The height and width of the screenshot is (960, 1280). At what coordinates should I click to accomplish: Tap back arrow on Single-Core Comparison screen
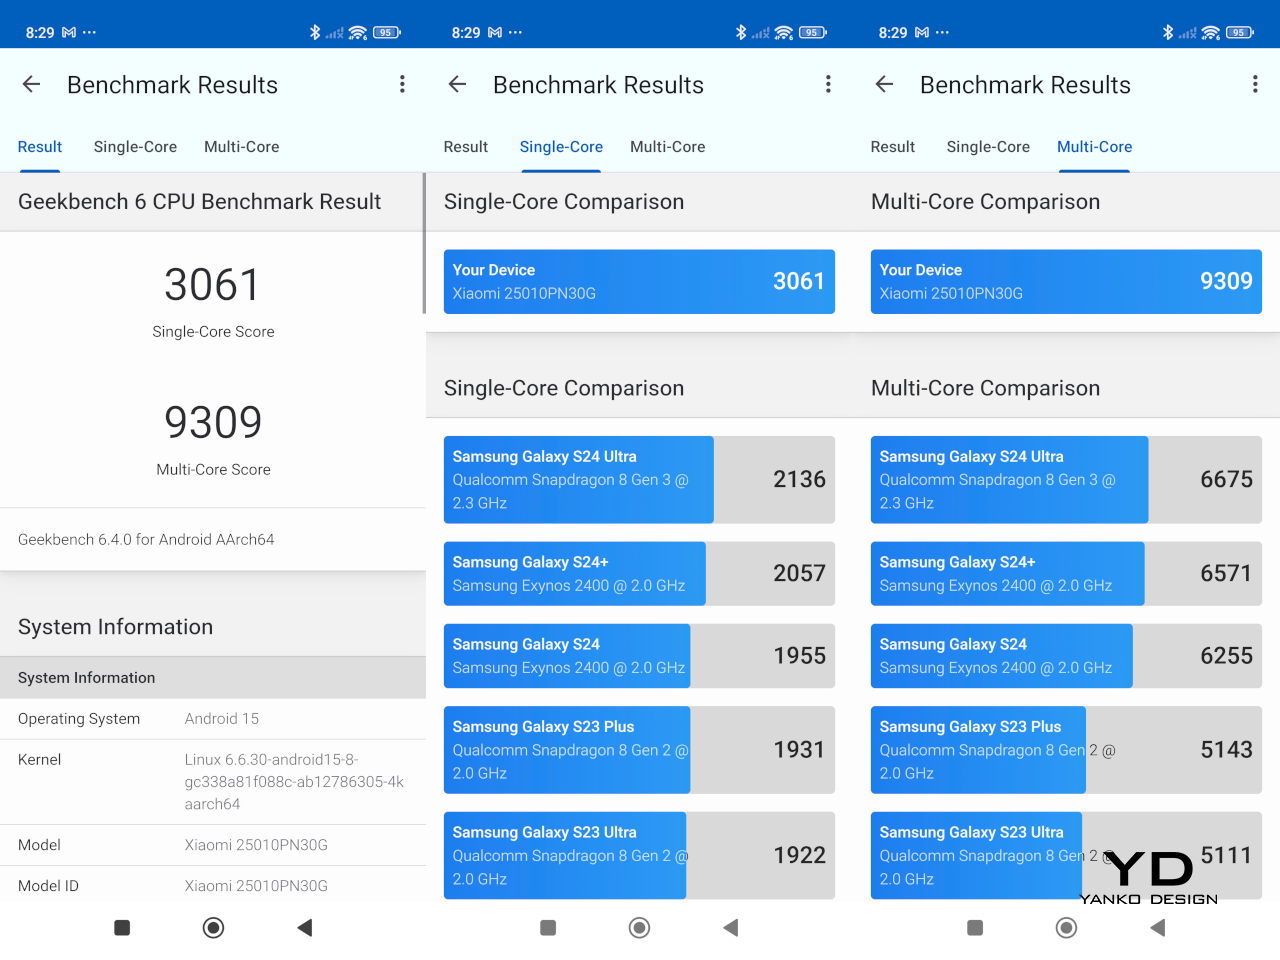pos(458,85)
